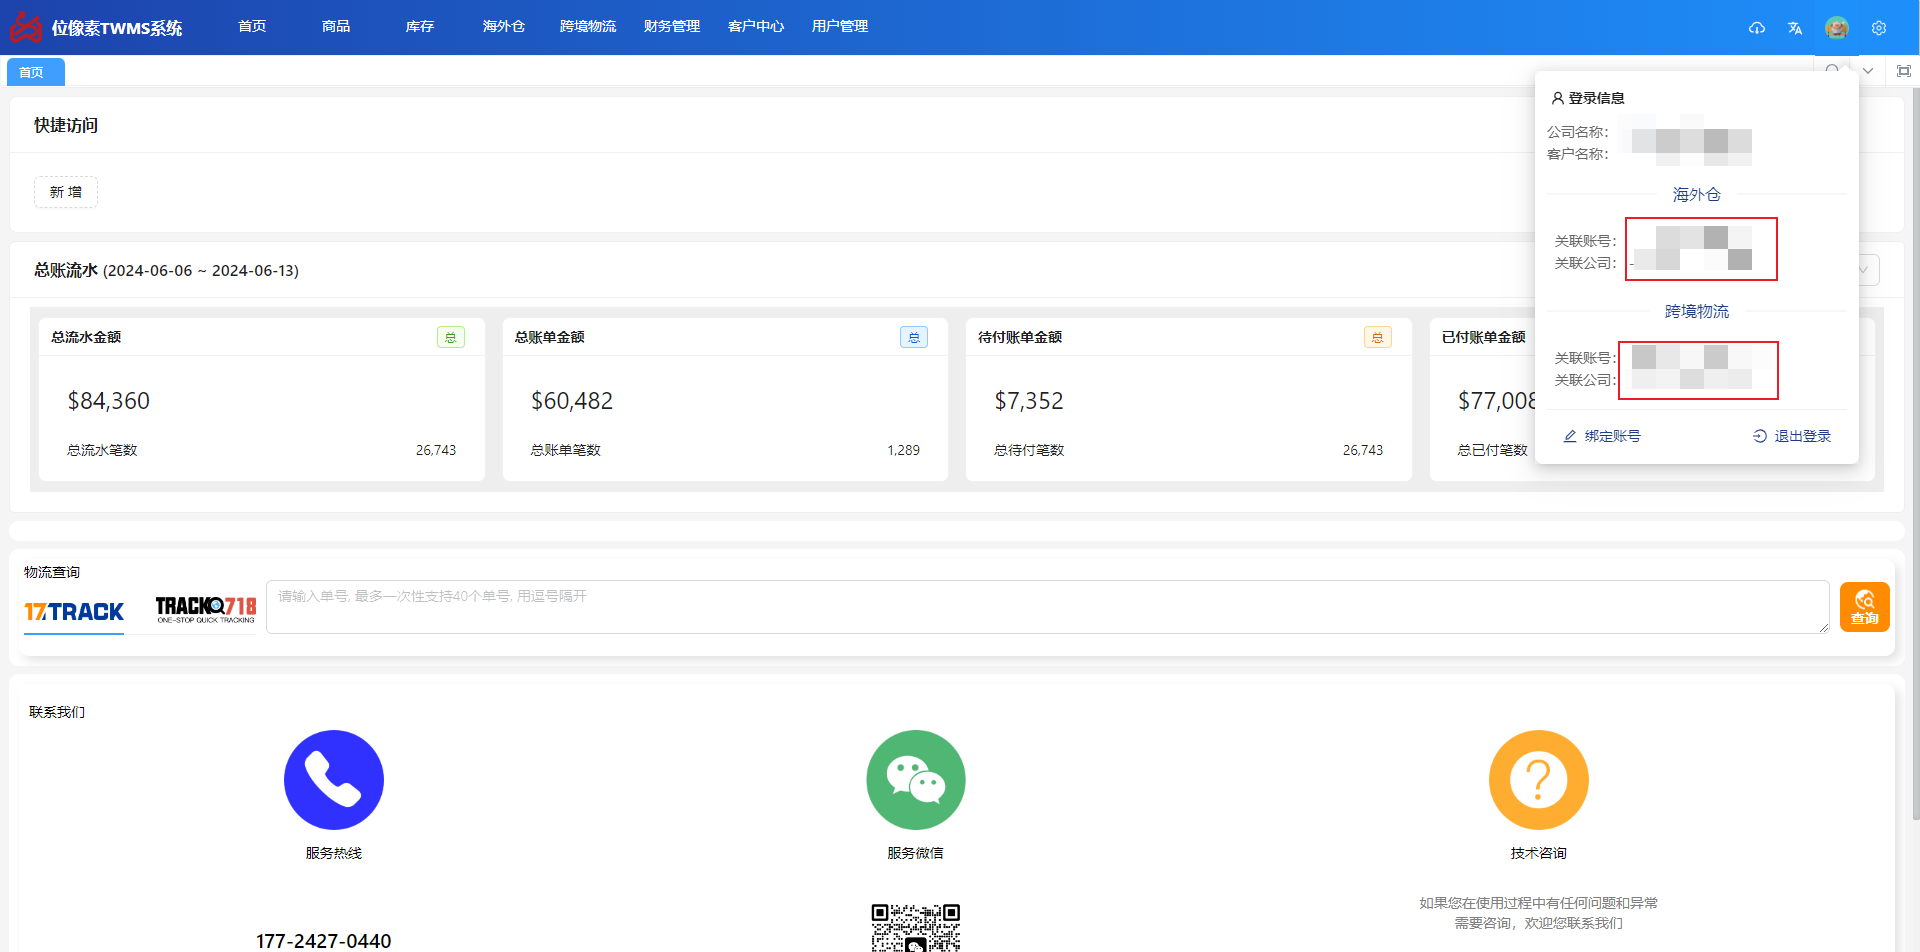Click the 服务热线 phone icon

[x=334, y=780]
